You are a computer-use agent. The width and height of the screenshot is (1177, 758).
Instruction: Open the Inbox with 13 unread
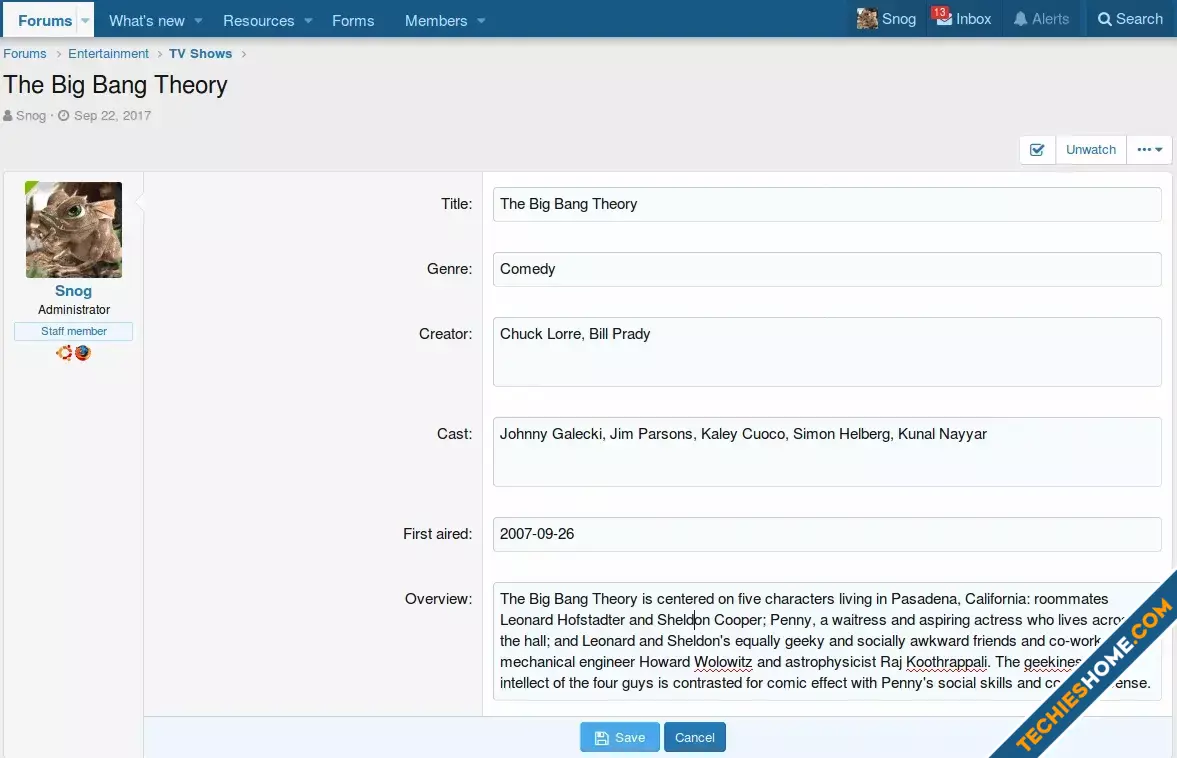tap(964, 19)
